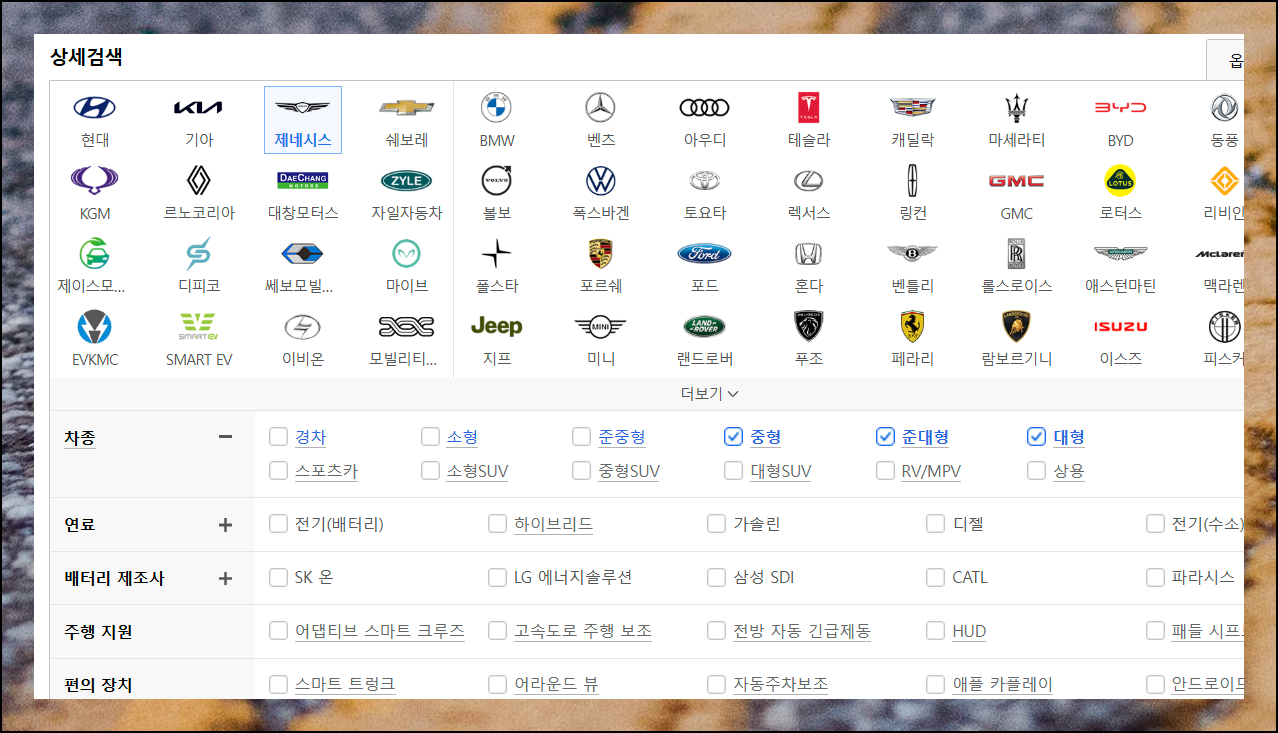This screenshot has width=1278, height=733.
Task: Choose the Isuzu (이스즈) brand logo
Action: pyautogui.click(x=1121, y=326)
